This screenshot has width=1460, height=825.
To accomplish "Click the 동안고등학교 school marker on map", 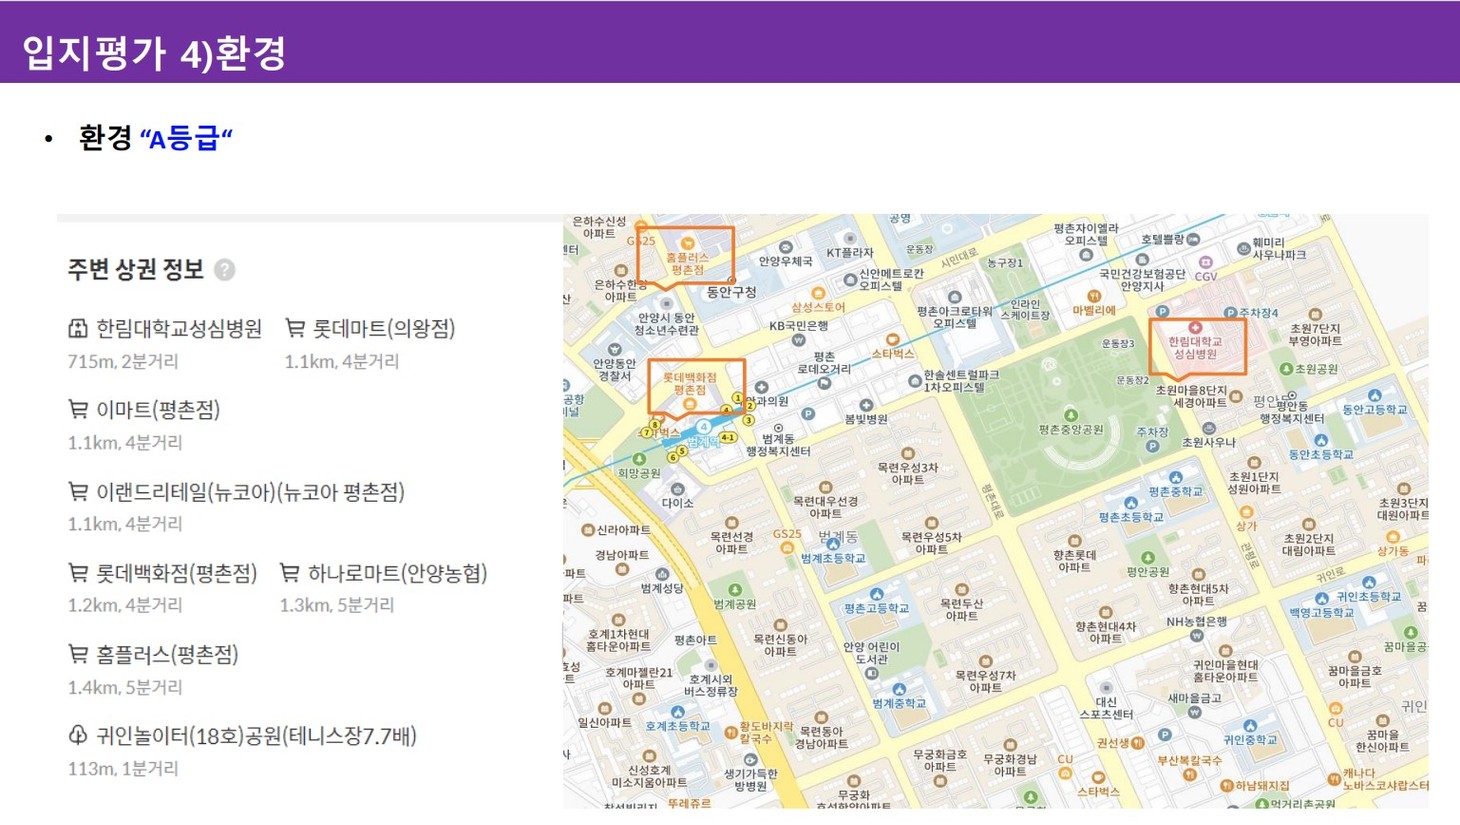I will (1375, 396).
